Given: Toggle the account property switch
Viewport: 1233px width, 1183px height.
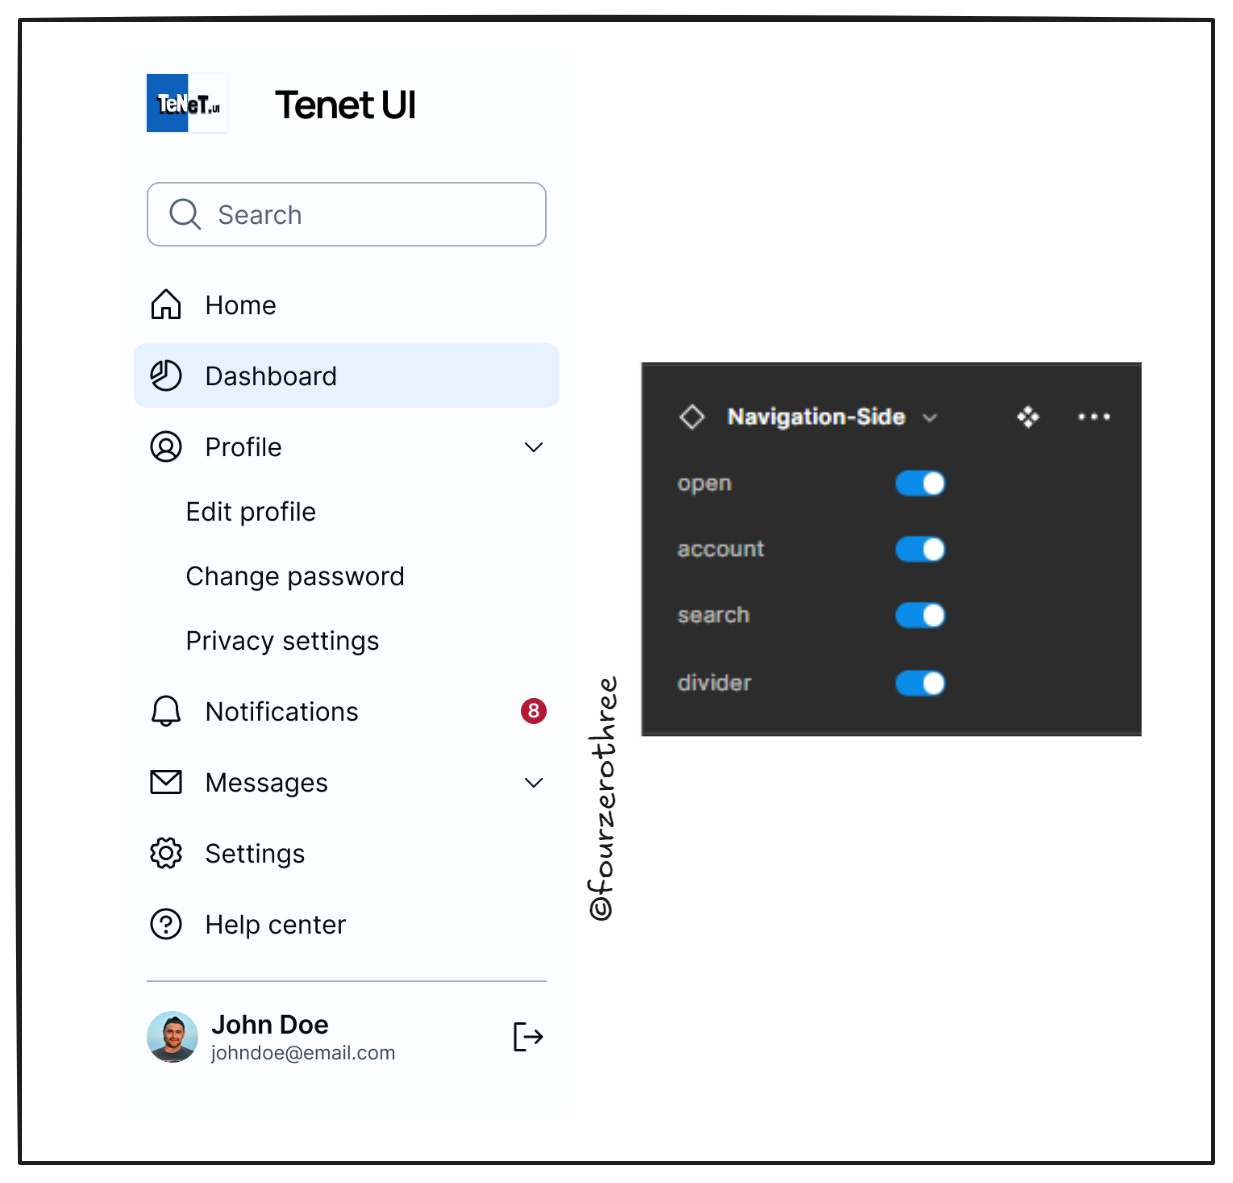Looking at the screenshot, I should 920,549.
